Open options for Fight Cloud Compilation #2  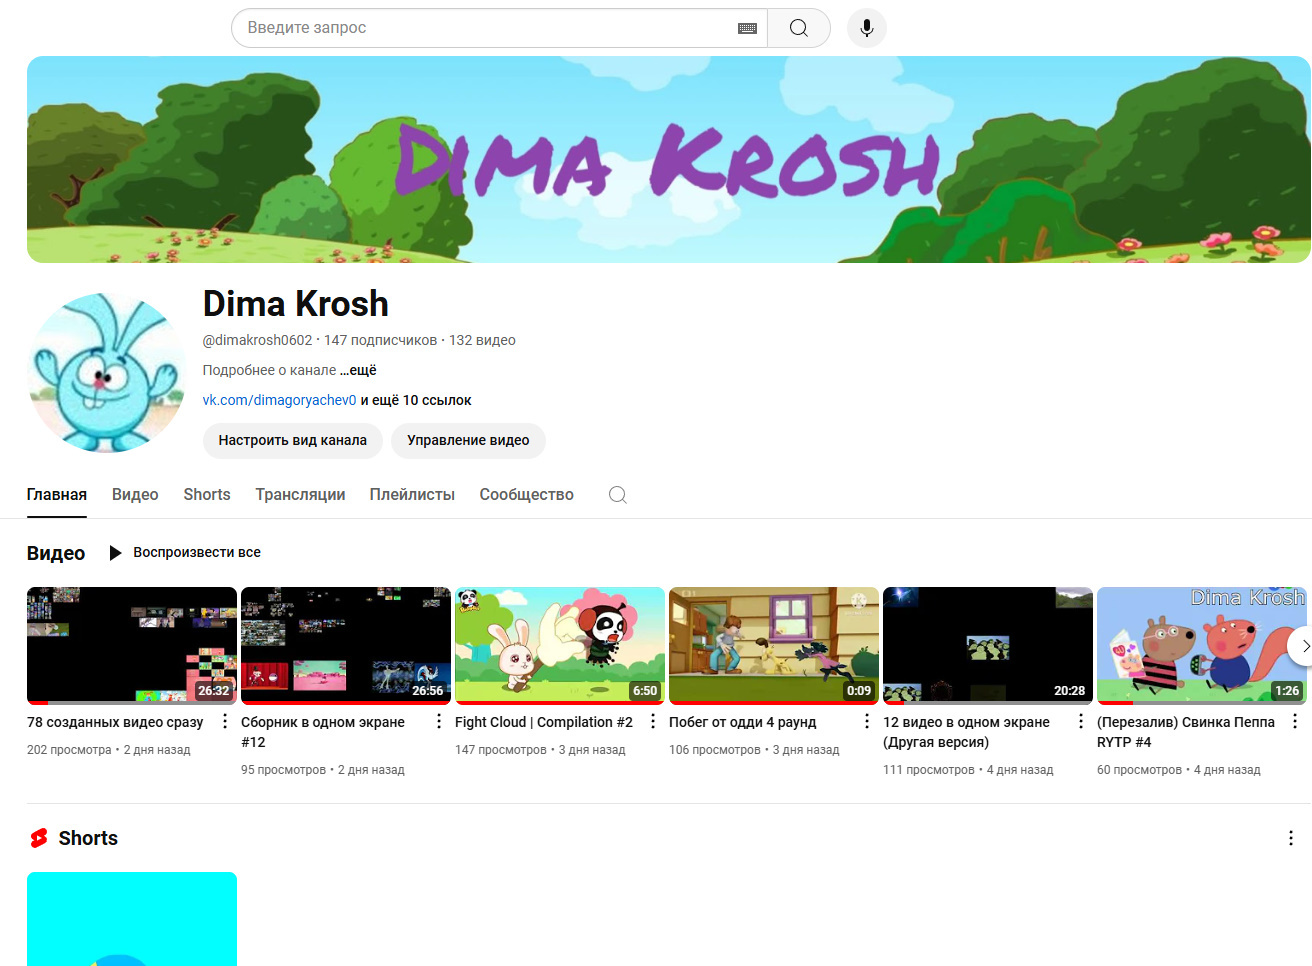[653, 722]
